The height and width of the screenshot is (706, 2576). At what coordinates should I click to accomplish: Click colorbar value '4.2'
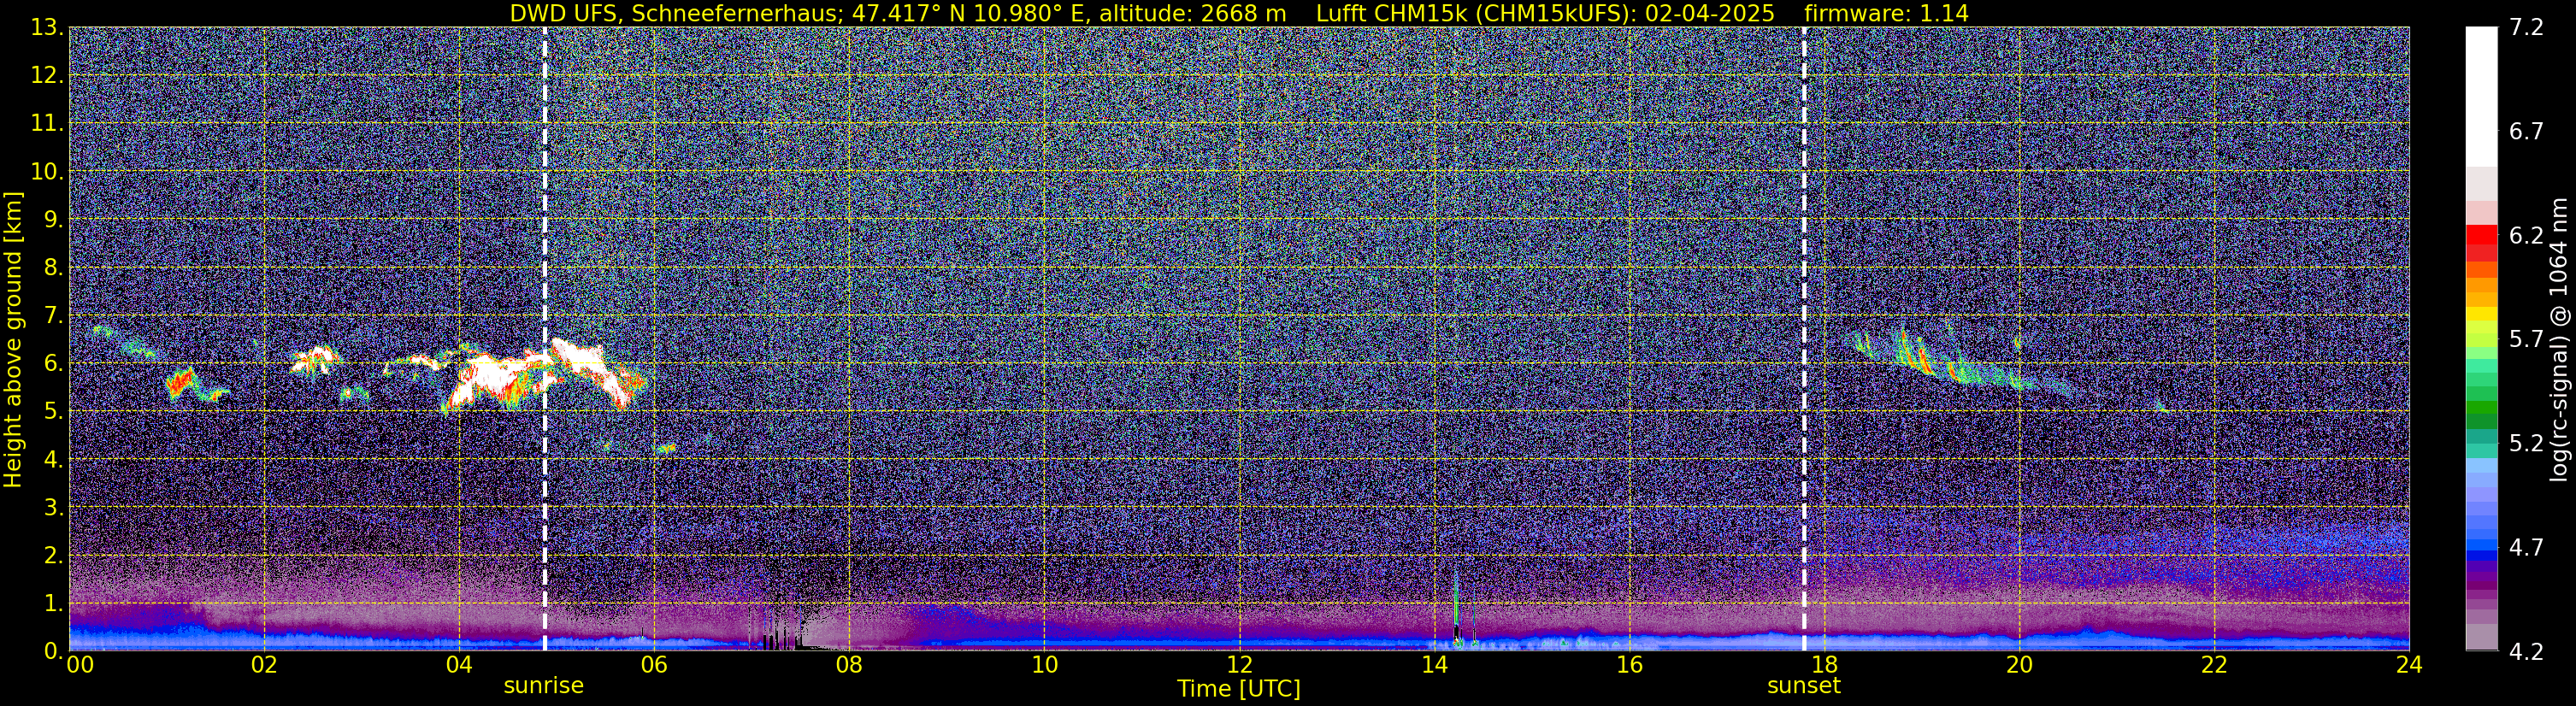[x=2526, y=652]
